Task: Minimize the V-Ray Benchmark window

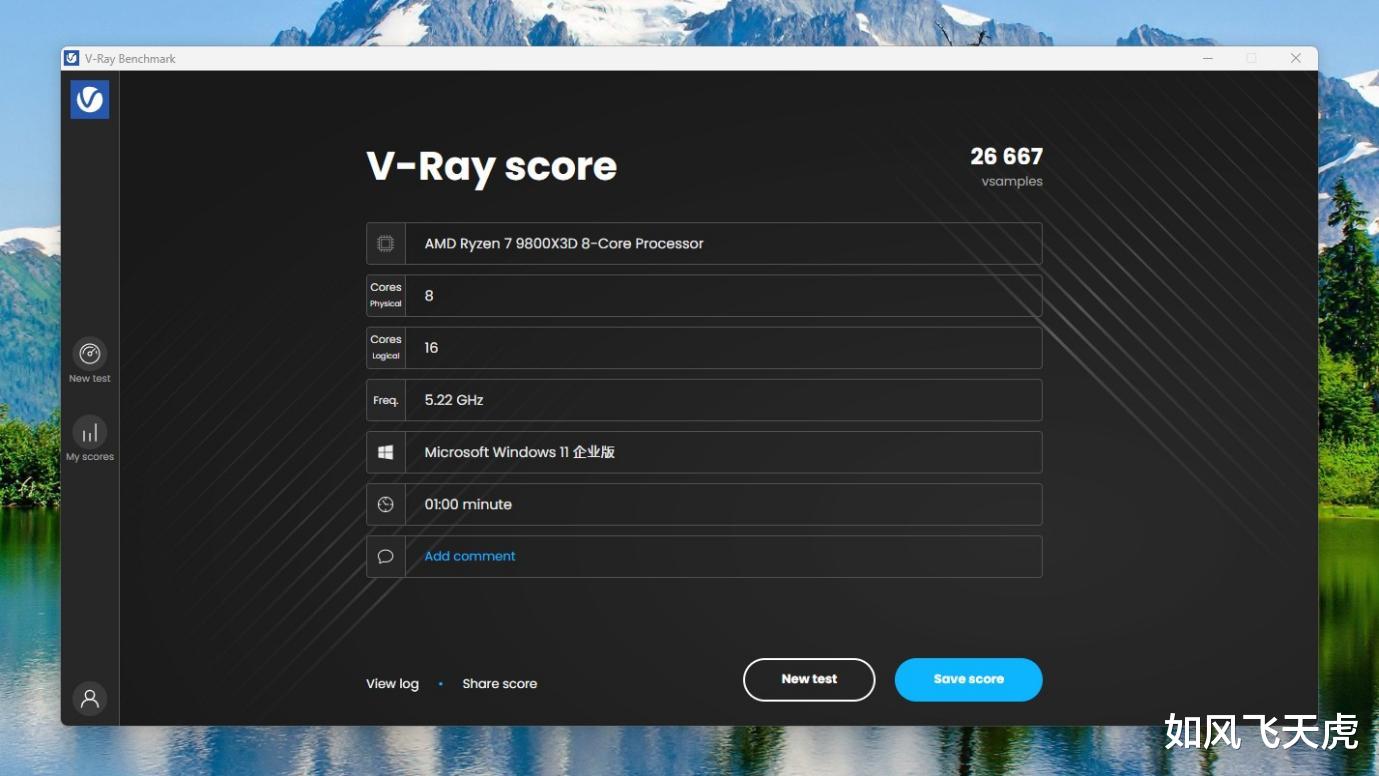Action: click(1207, 58)
